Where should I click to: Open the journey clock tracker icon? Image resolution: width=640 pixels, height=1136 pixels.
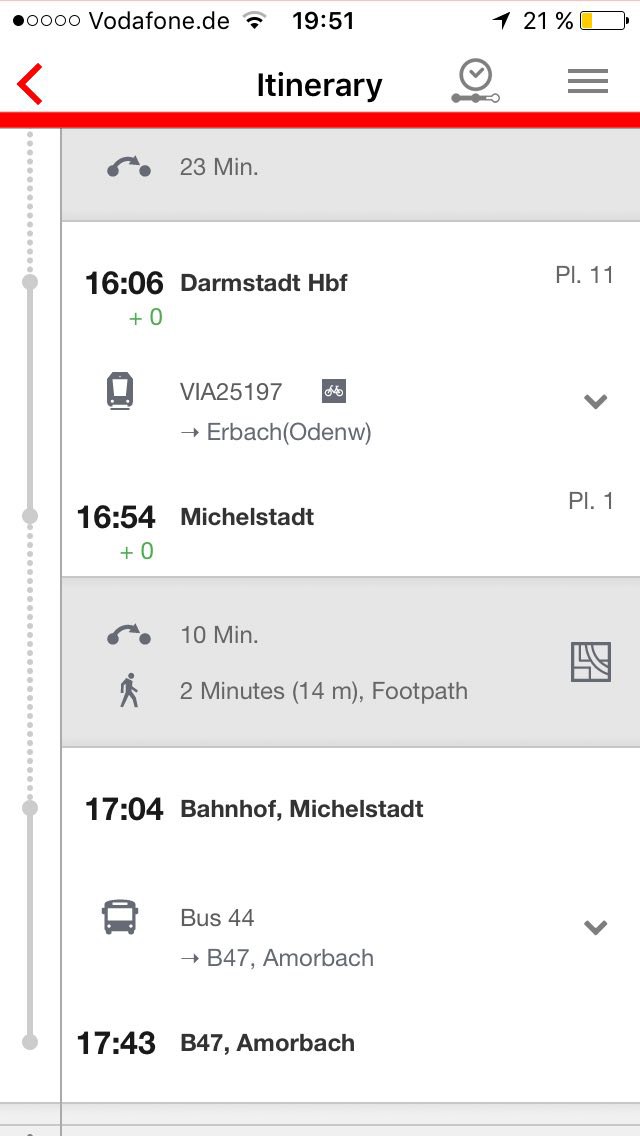click(474, 82)
